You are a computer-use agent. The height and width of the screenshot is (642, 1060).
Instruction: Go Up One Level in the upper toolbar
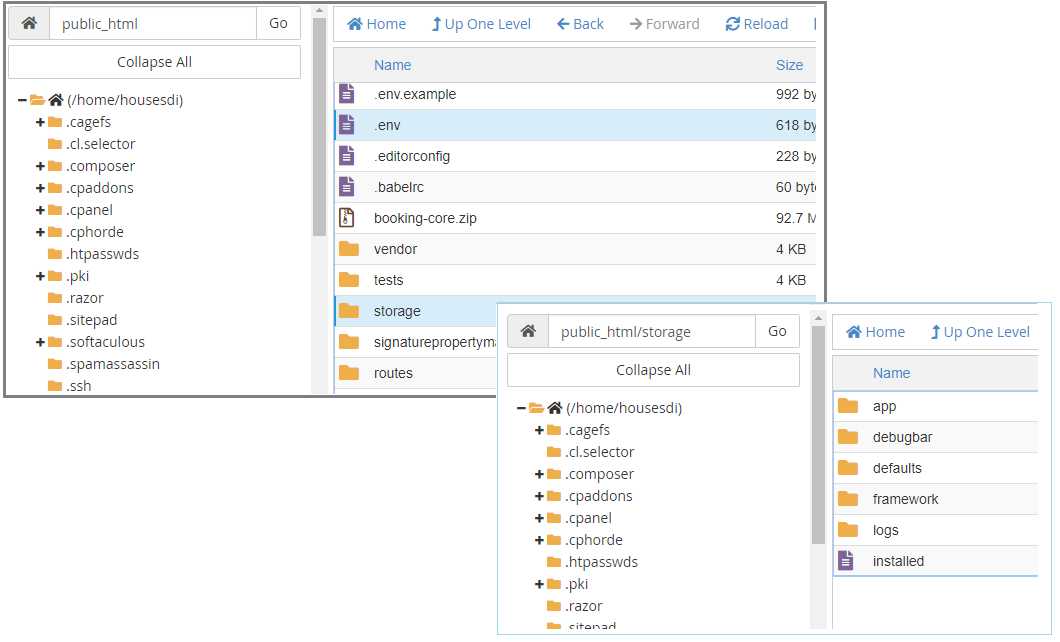point(481,24)
